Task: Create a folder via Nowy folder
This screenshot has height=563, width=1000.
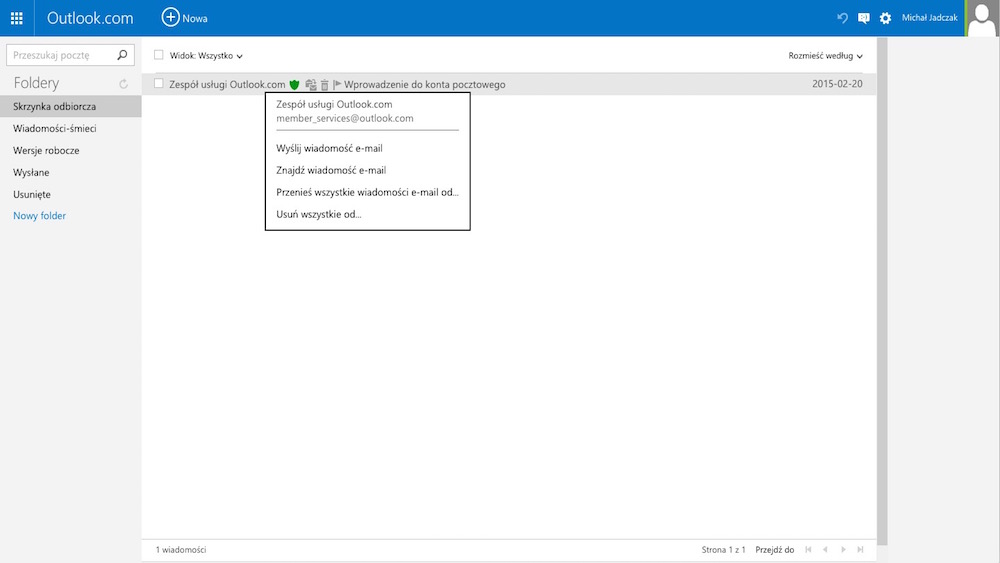Action: (x=40, y=216)
